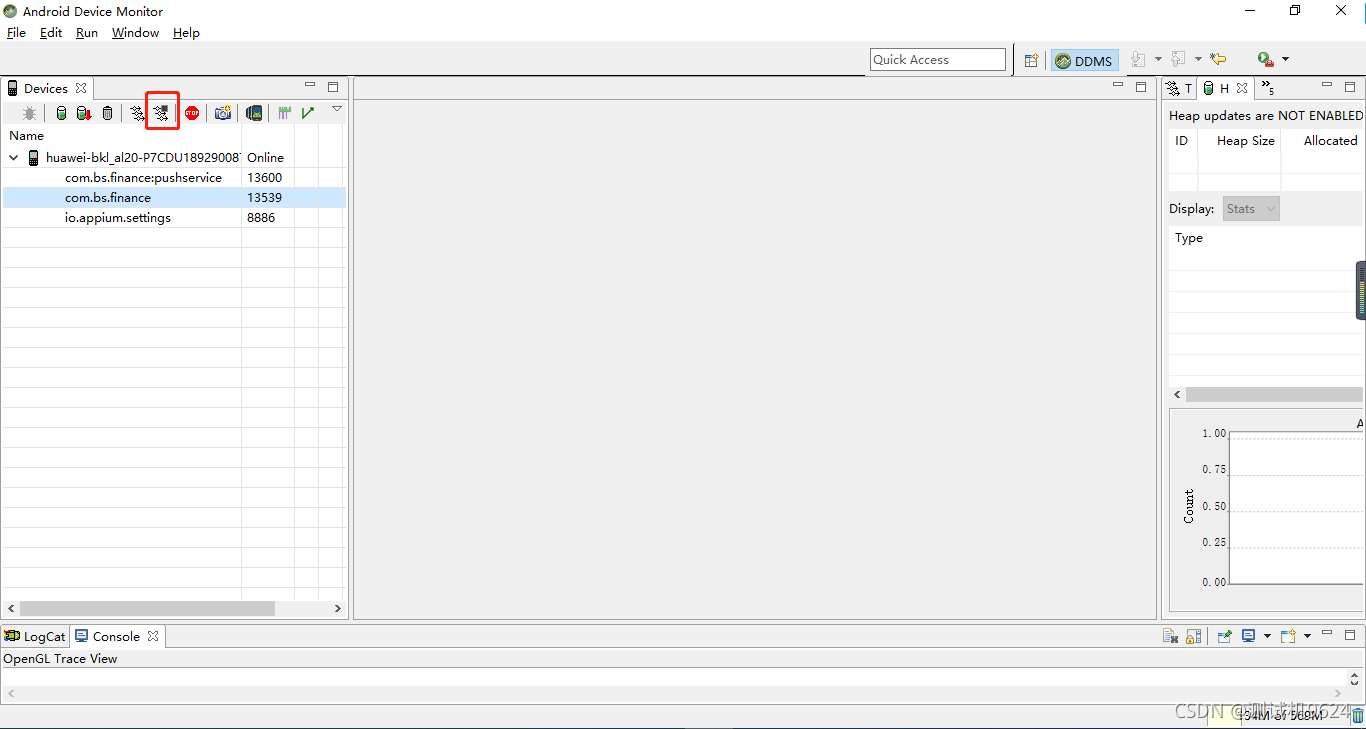Image resolution: width=1366 pixels, height=729 pixels.
Task: Click the Quick Access search field
Action: 938,60
